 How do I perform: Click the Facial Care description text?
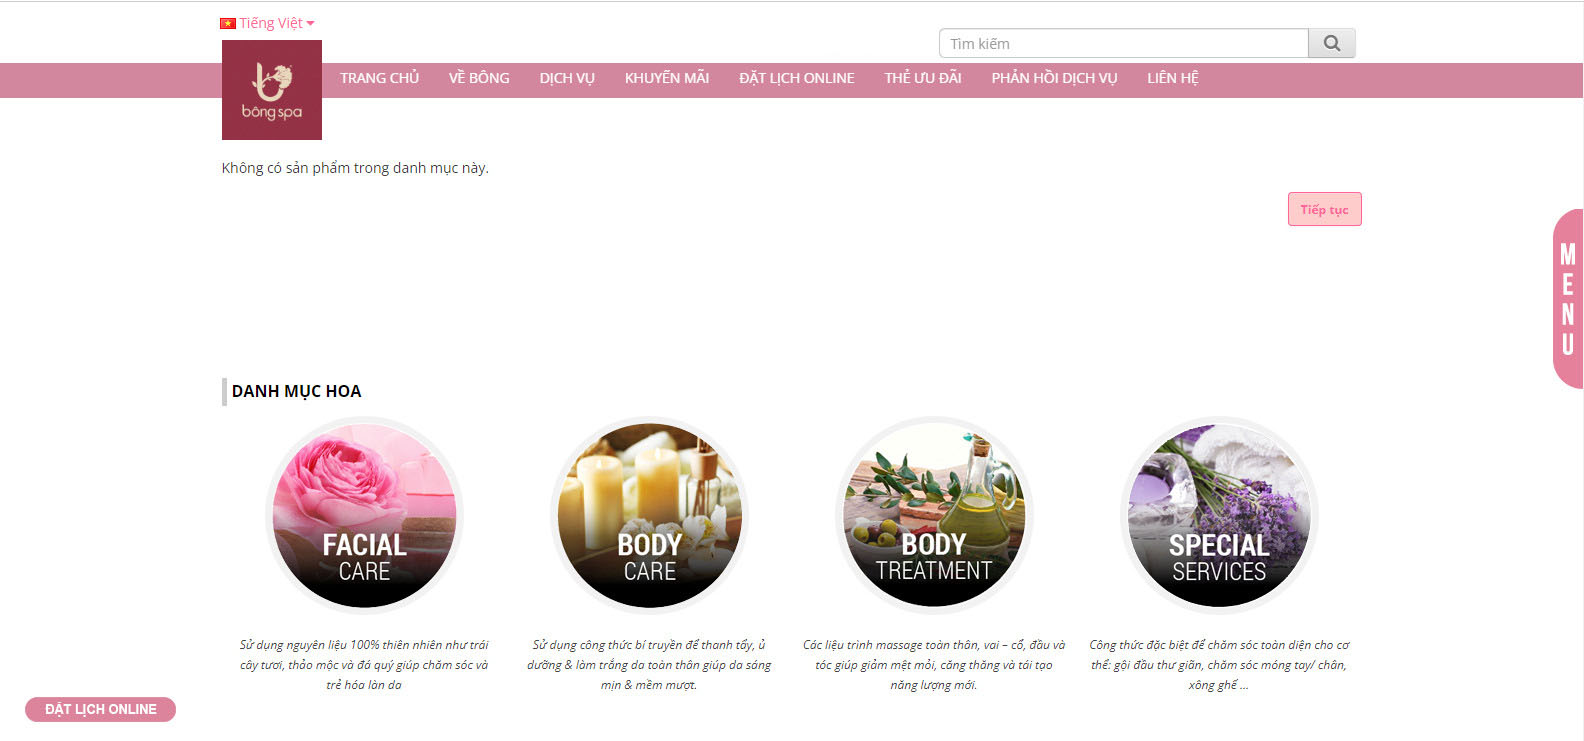tap(364, 665)
